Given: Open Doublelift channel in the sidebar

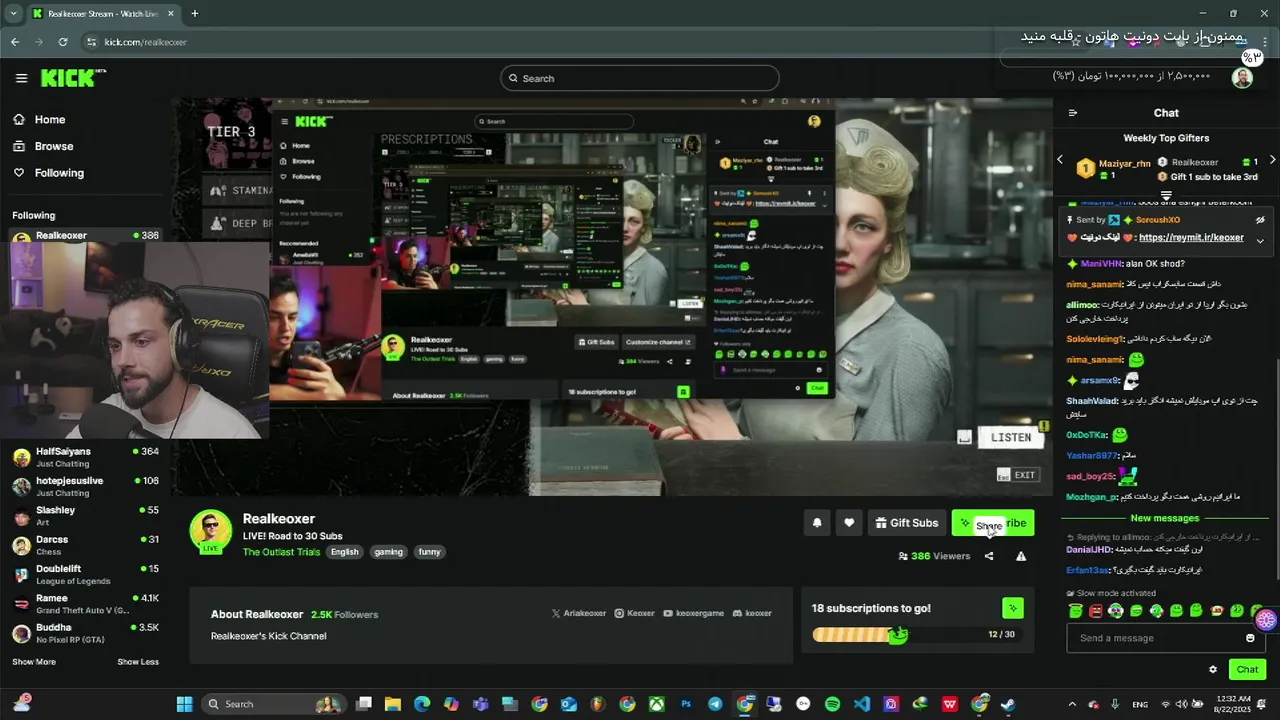Looking at the screenshot, I should pos(85,575).
